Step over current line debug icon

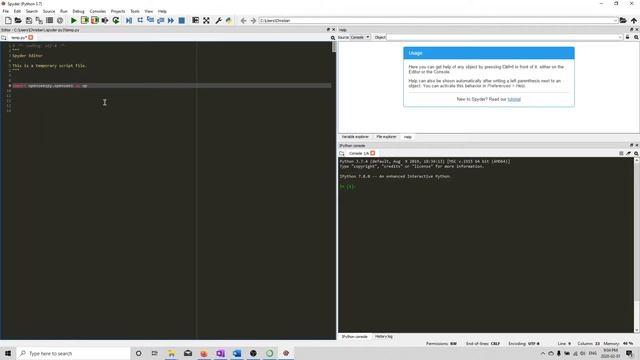tap(140, 20)
